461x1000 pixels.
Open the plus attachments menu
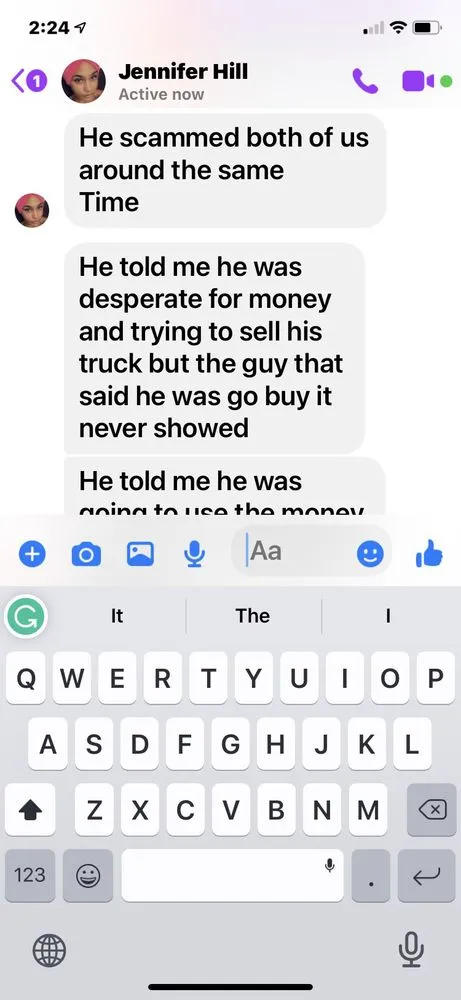31,554
